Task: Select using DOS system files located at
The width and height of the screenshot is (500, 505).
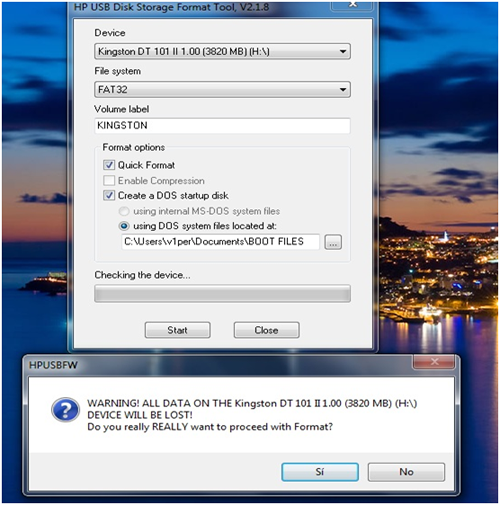Action: [x=124, y=226]
